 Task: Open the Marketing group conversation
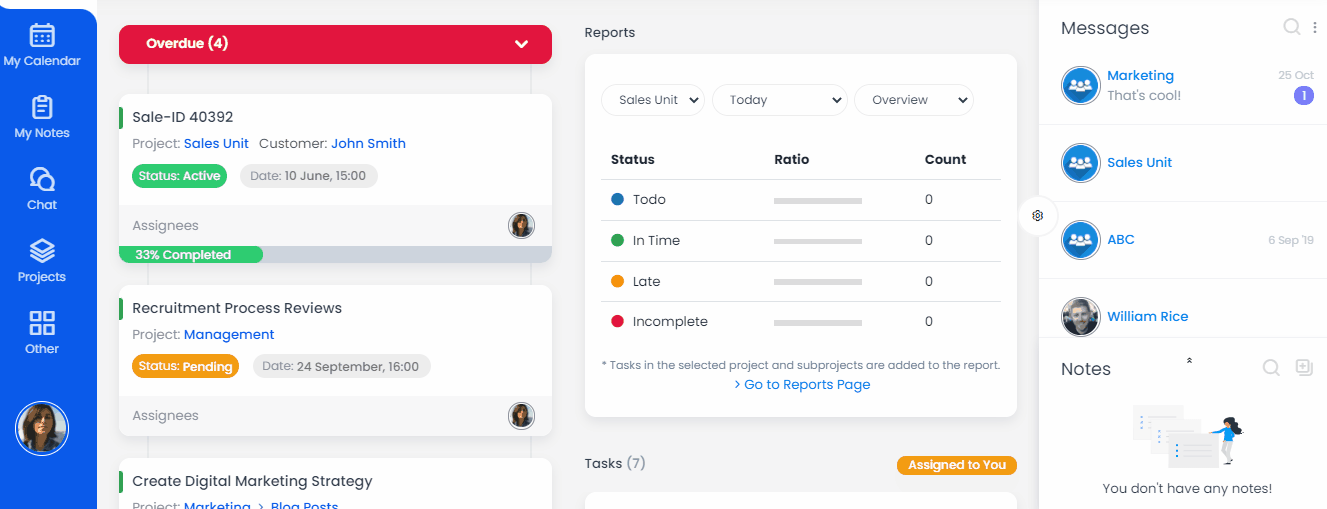[x=1183, y=86]
